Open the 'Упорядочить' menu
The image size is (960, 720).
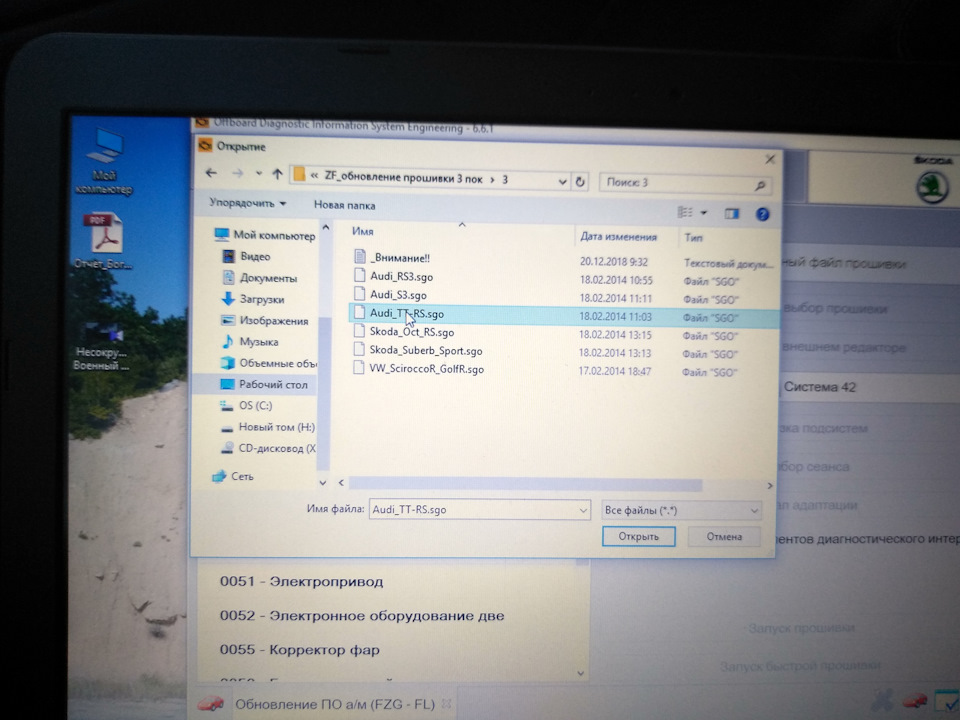[247, 203]
